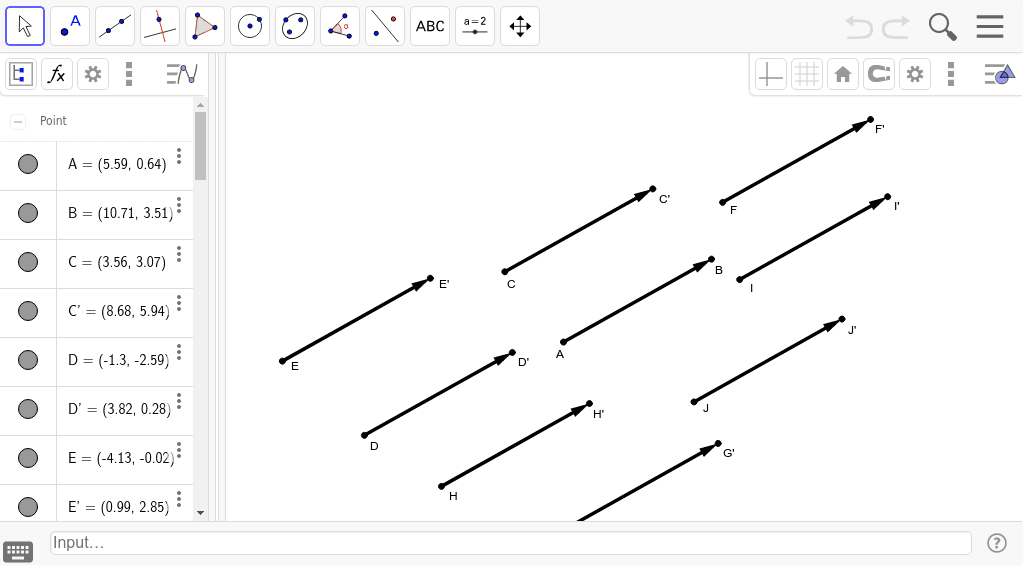Select the Line through two points tool
Screen dimensions: 1024x566
coord(115,26)
